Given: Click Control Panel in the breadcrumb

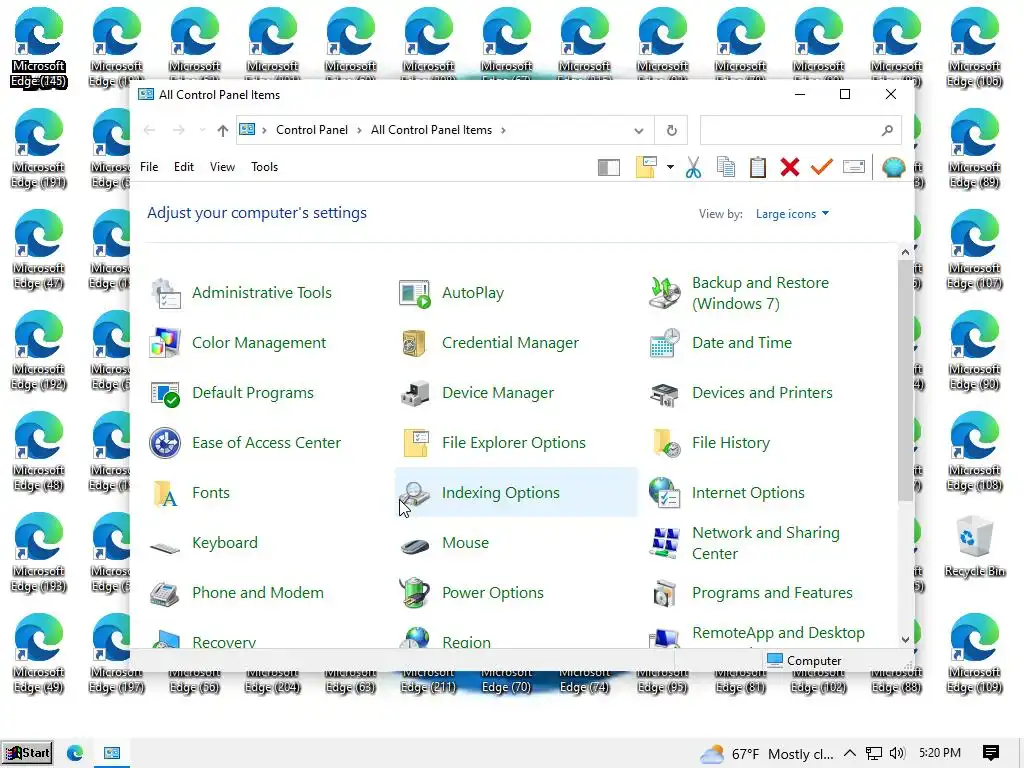Looking at the screenshot, I should [312, 130].
